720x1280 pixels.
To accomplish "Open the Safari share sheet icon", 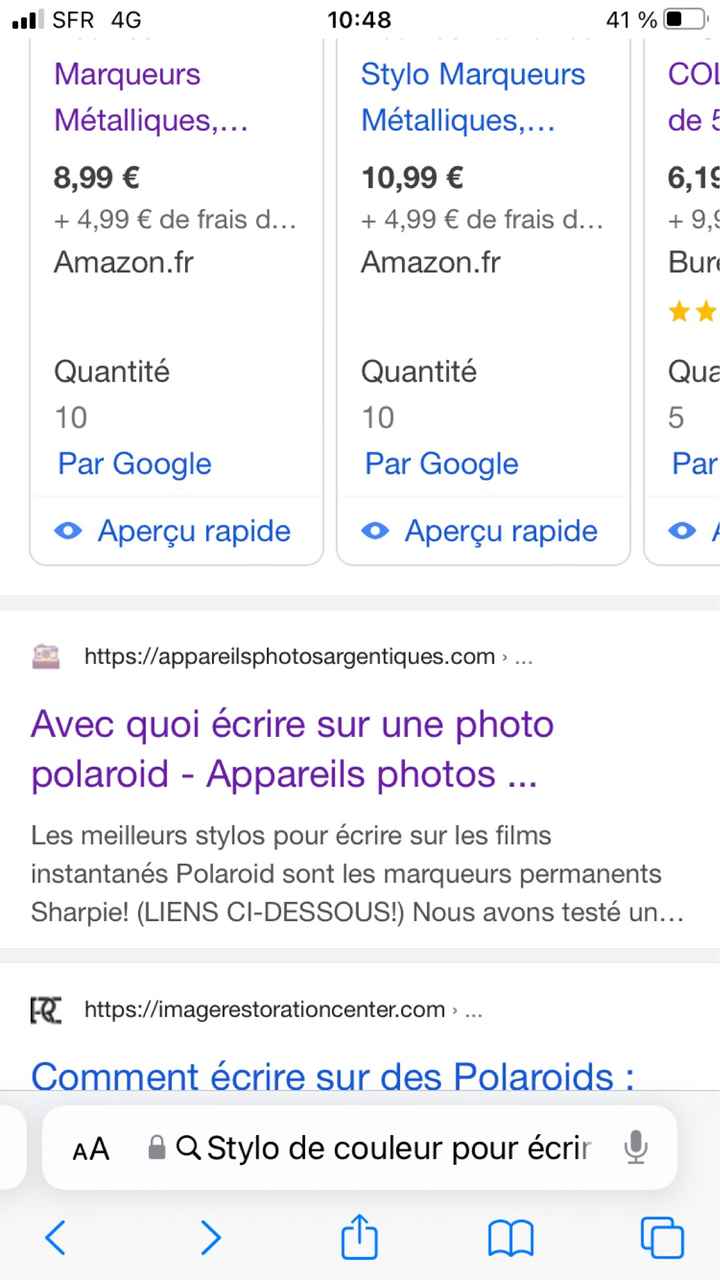I will [x=360, y=1238].
